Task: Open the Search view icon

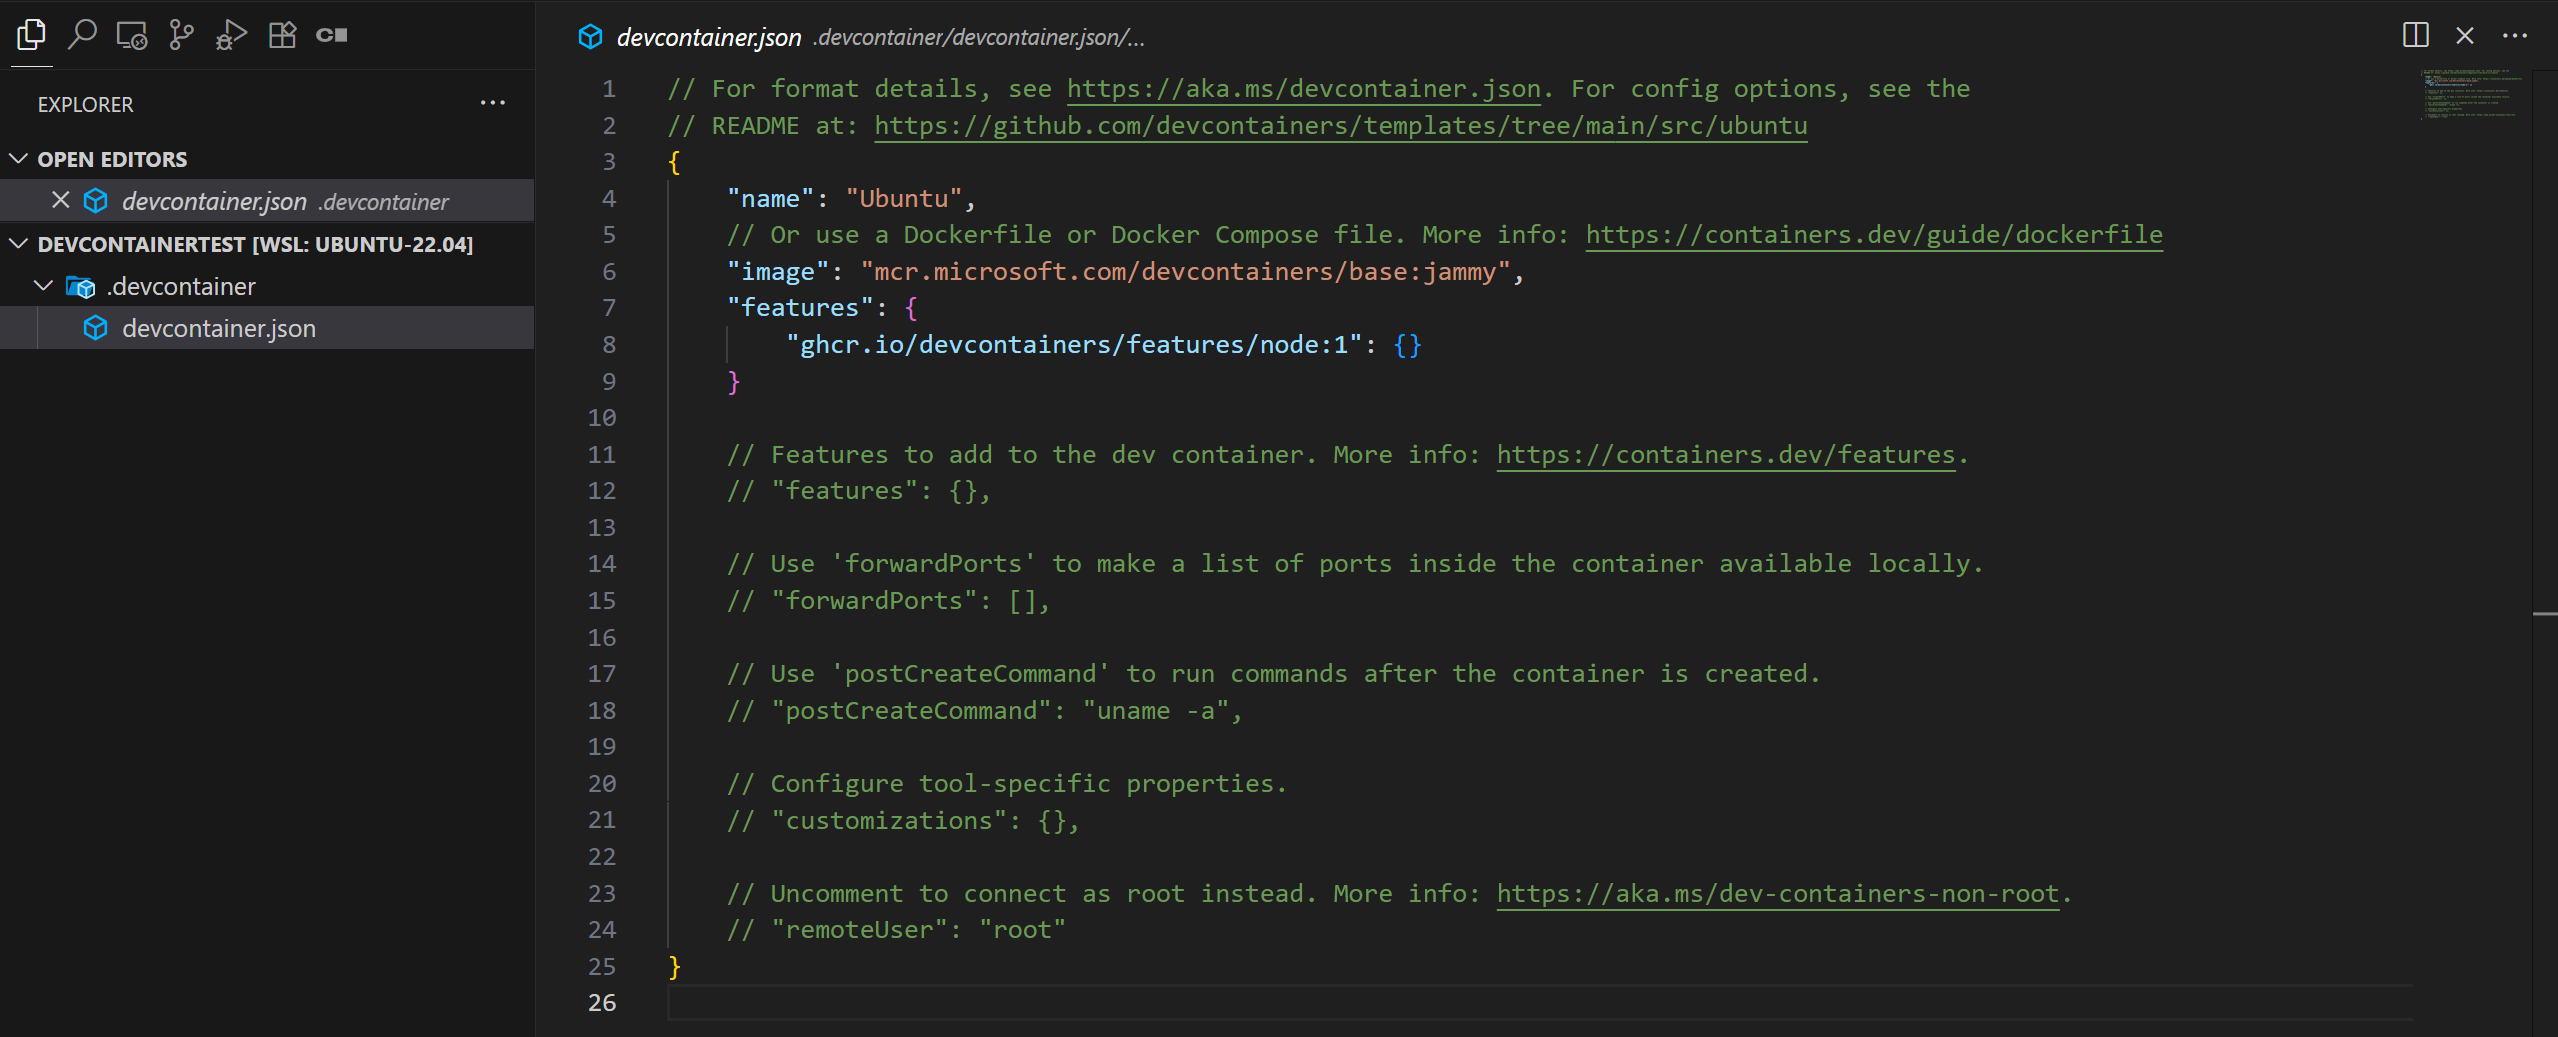Action: tap(82, 35)
